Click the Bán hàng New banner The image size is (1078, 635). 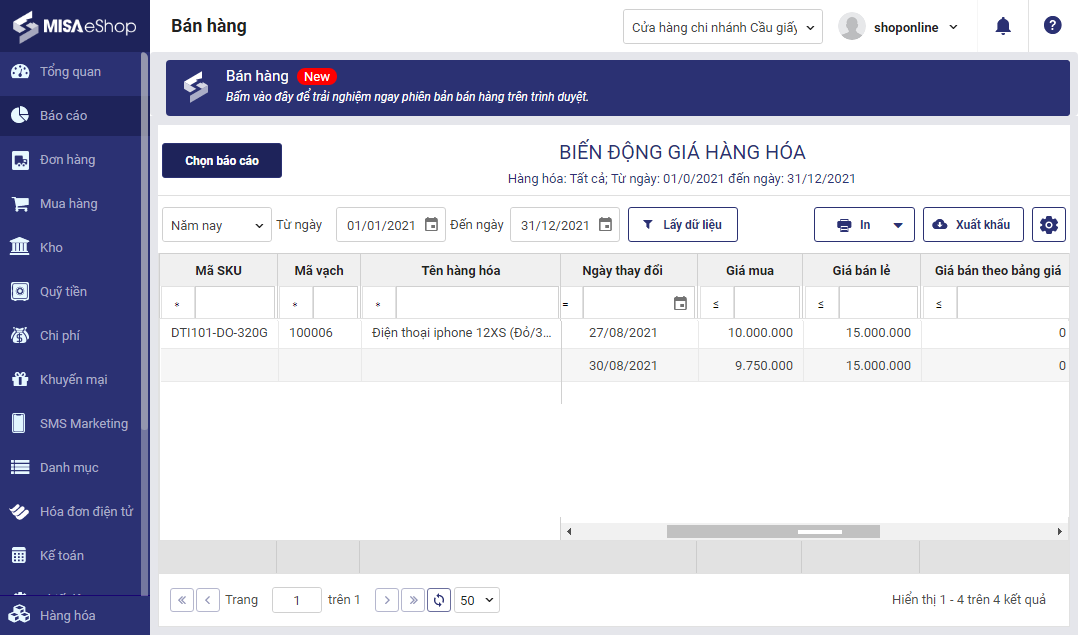(617, 87)
